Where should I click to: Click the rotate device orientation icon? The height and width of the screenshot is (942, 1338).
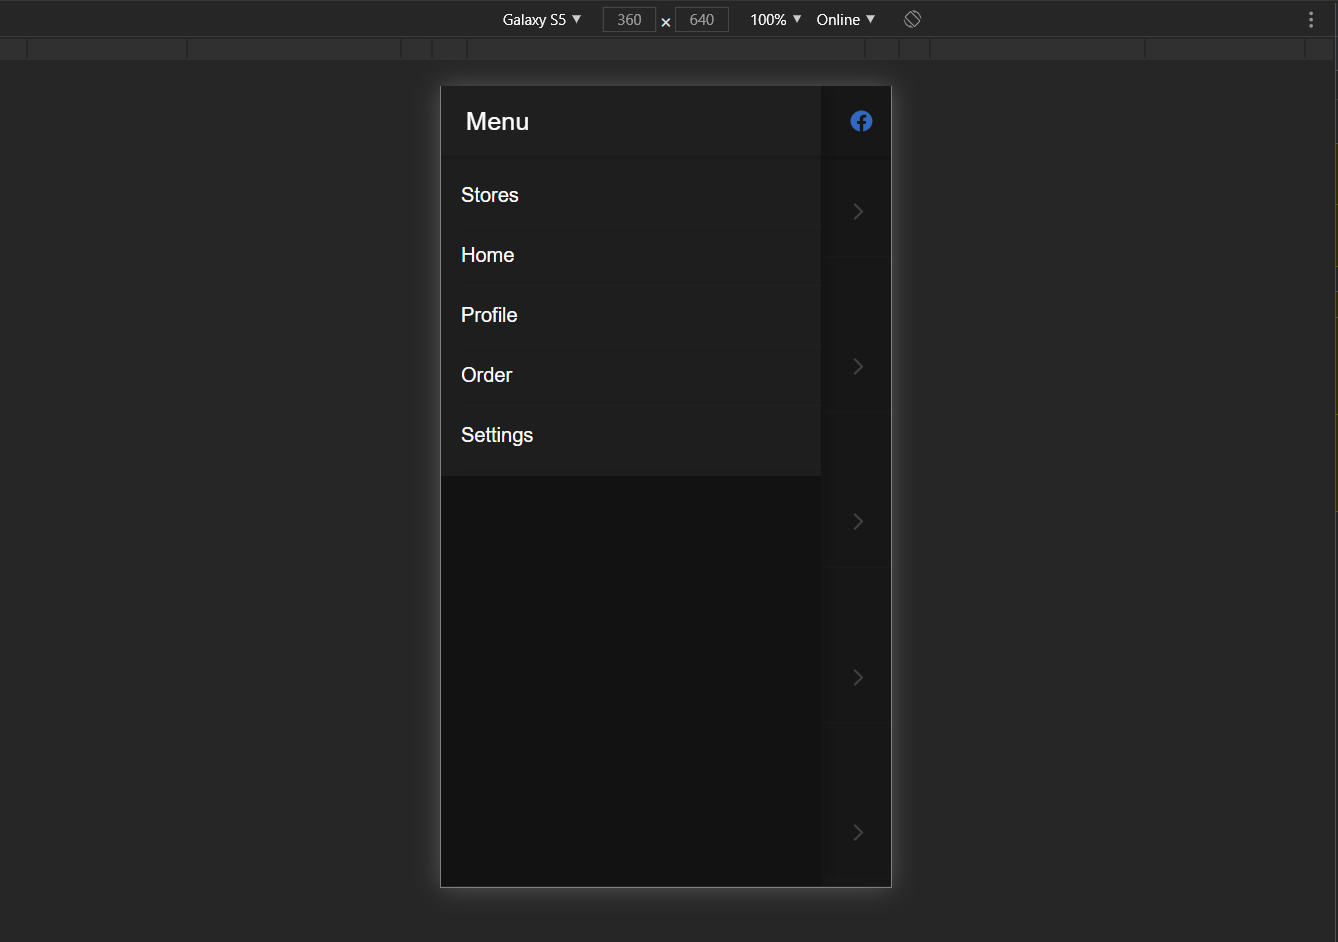[x=912, y=18]
